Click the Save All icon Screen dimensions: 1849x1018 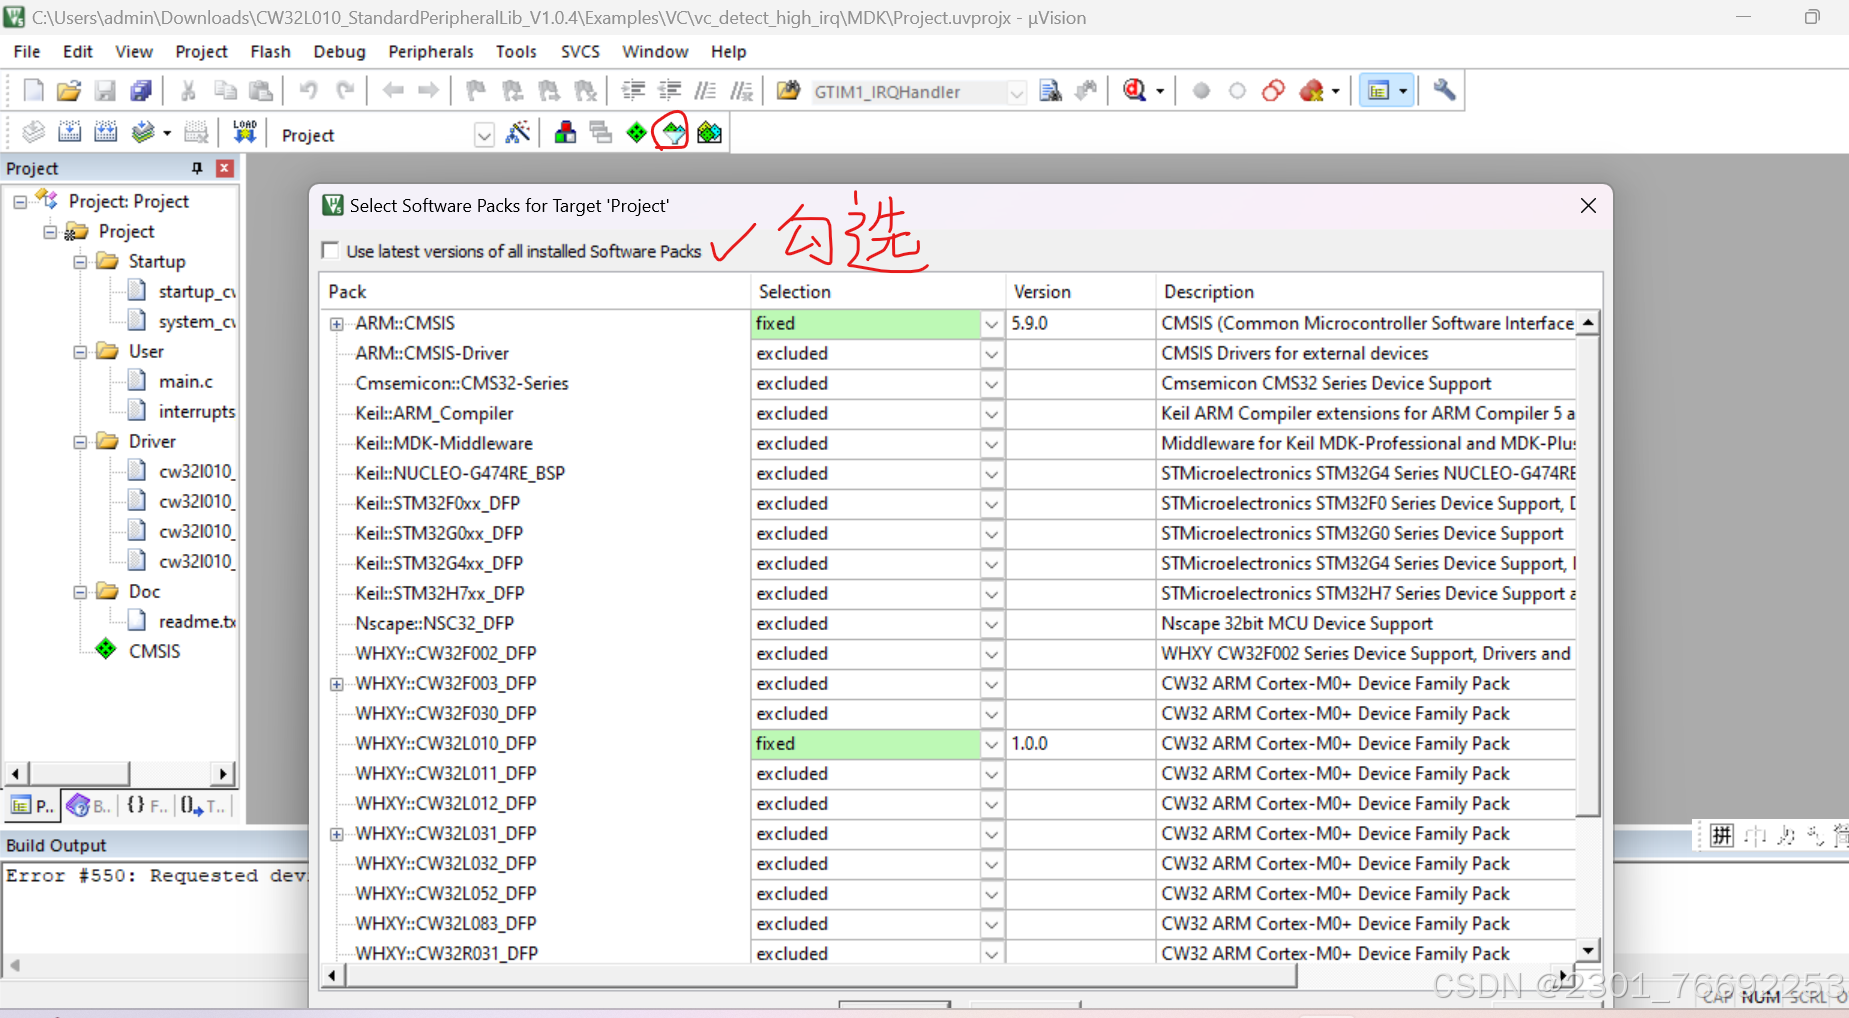click(x=141, y=91)
